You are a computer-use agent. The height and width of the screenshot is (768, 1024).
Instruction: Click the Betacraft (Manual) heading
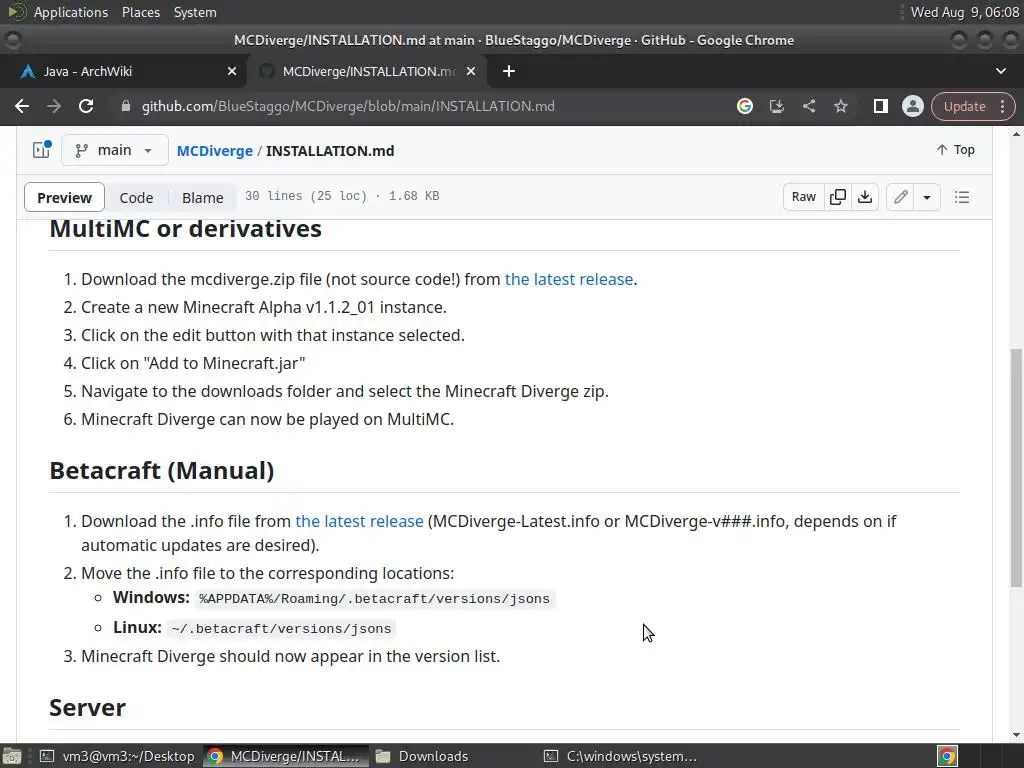point(162,471)
